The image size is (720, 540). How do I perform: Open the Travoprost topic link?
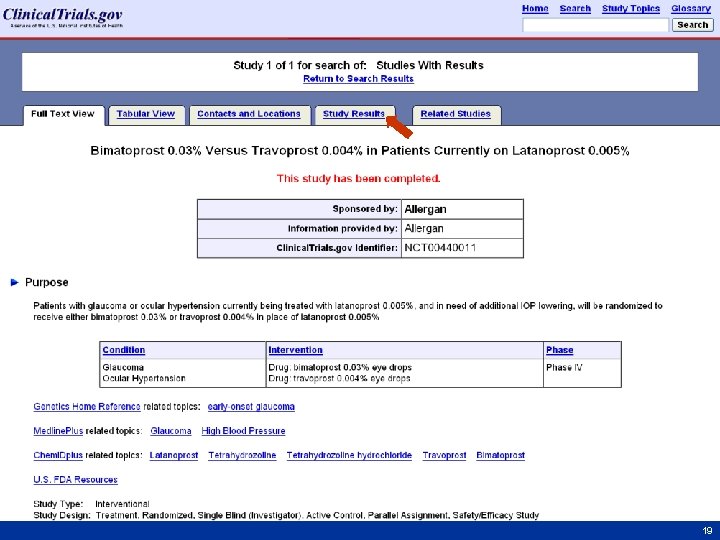click(444, 455)
